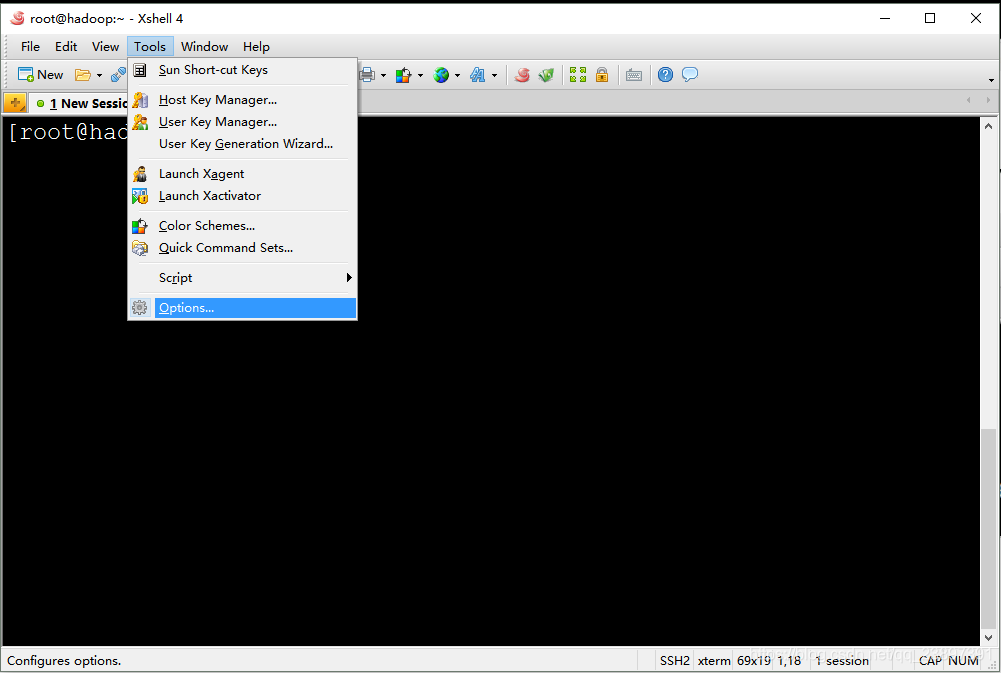The width and height of the screenshot is (1001, 673).
Task: Click the New session toolbar button
Action: point(40,75)
